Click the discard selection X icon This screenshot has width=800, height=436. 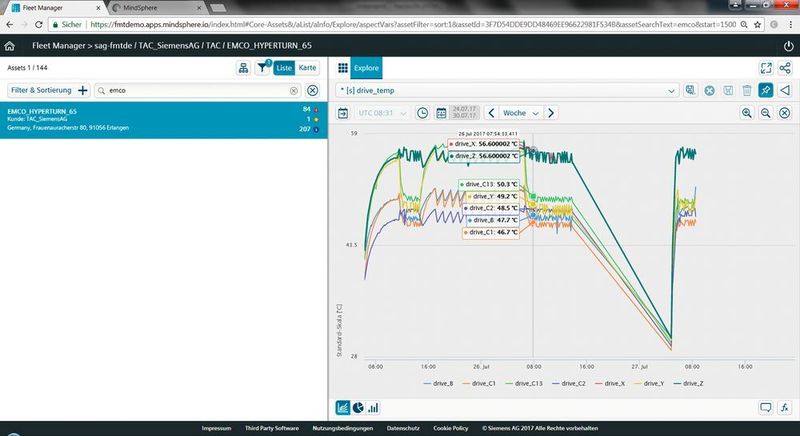(x=709, y=90)
